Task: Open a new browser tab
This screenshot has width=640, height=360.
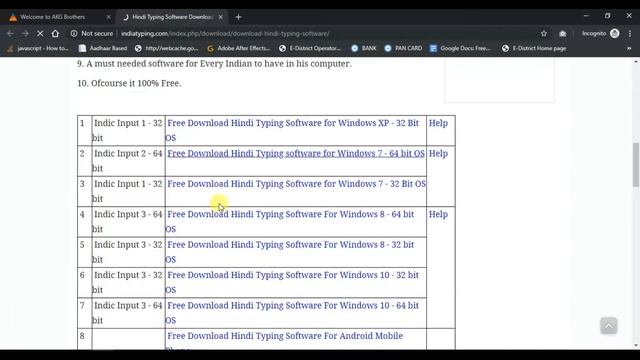Action: coord(238,17)
